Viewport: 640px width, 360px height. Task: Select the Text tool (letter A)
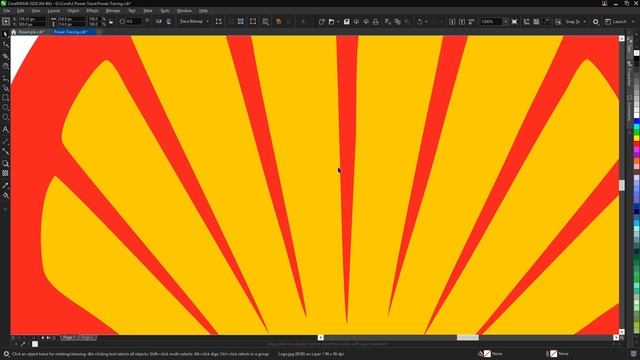click(x=5, y=129)
